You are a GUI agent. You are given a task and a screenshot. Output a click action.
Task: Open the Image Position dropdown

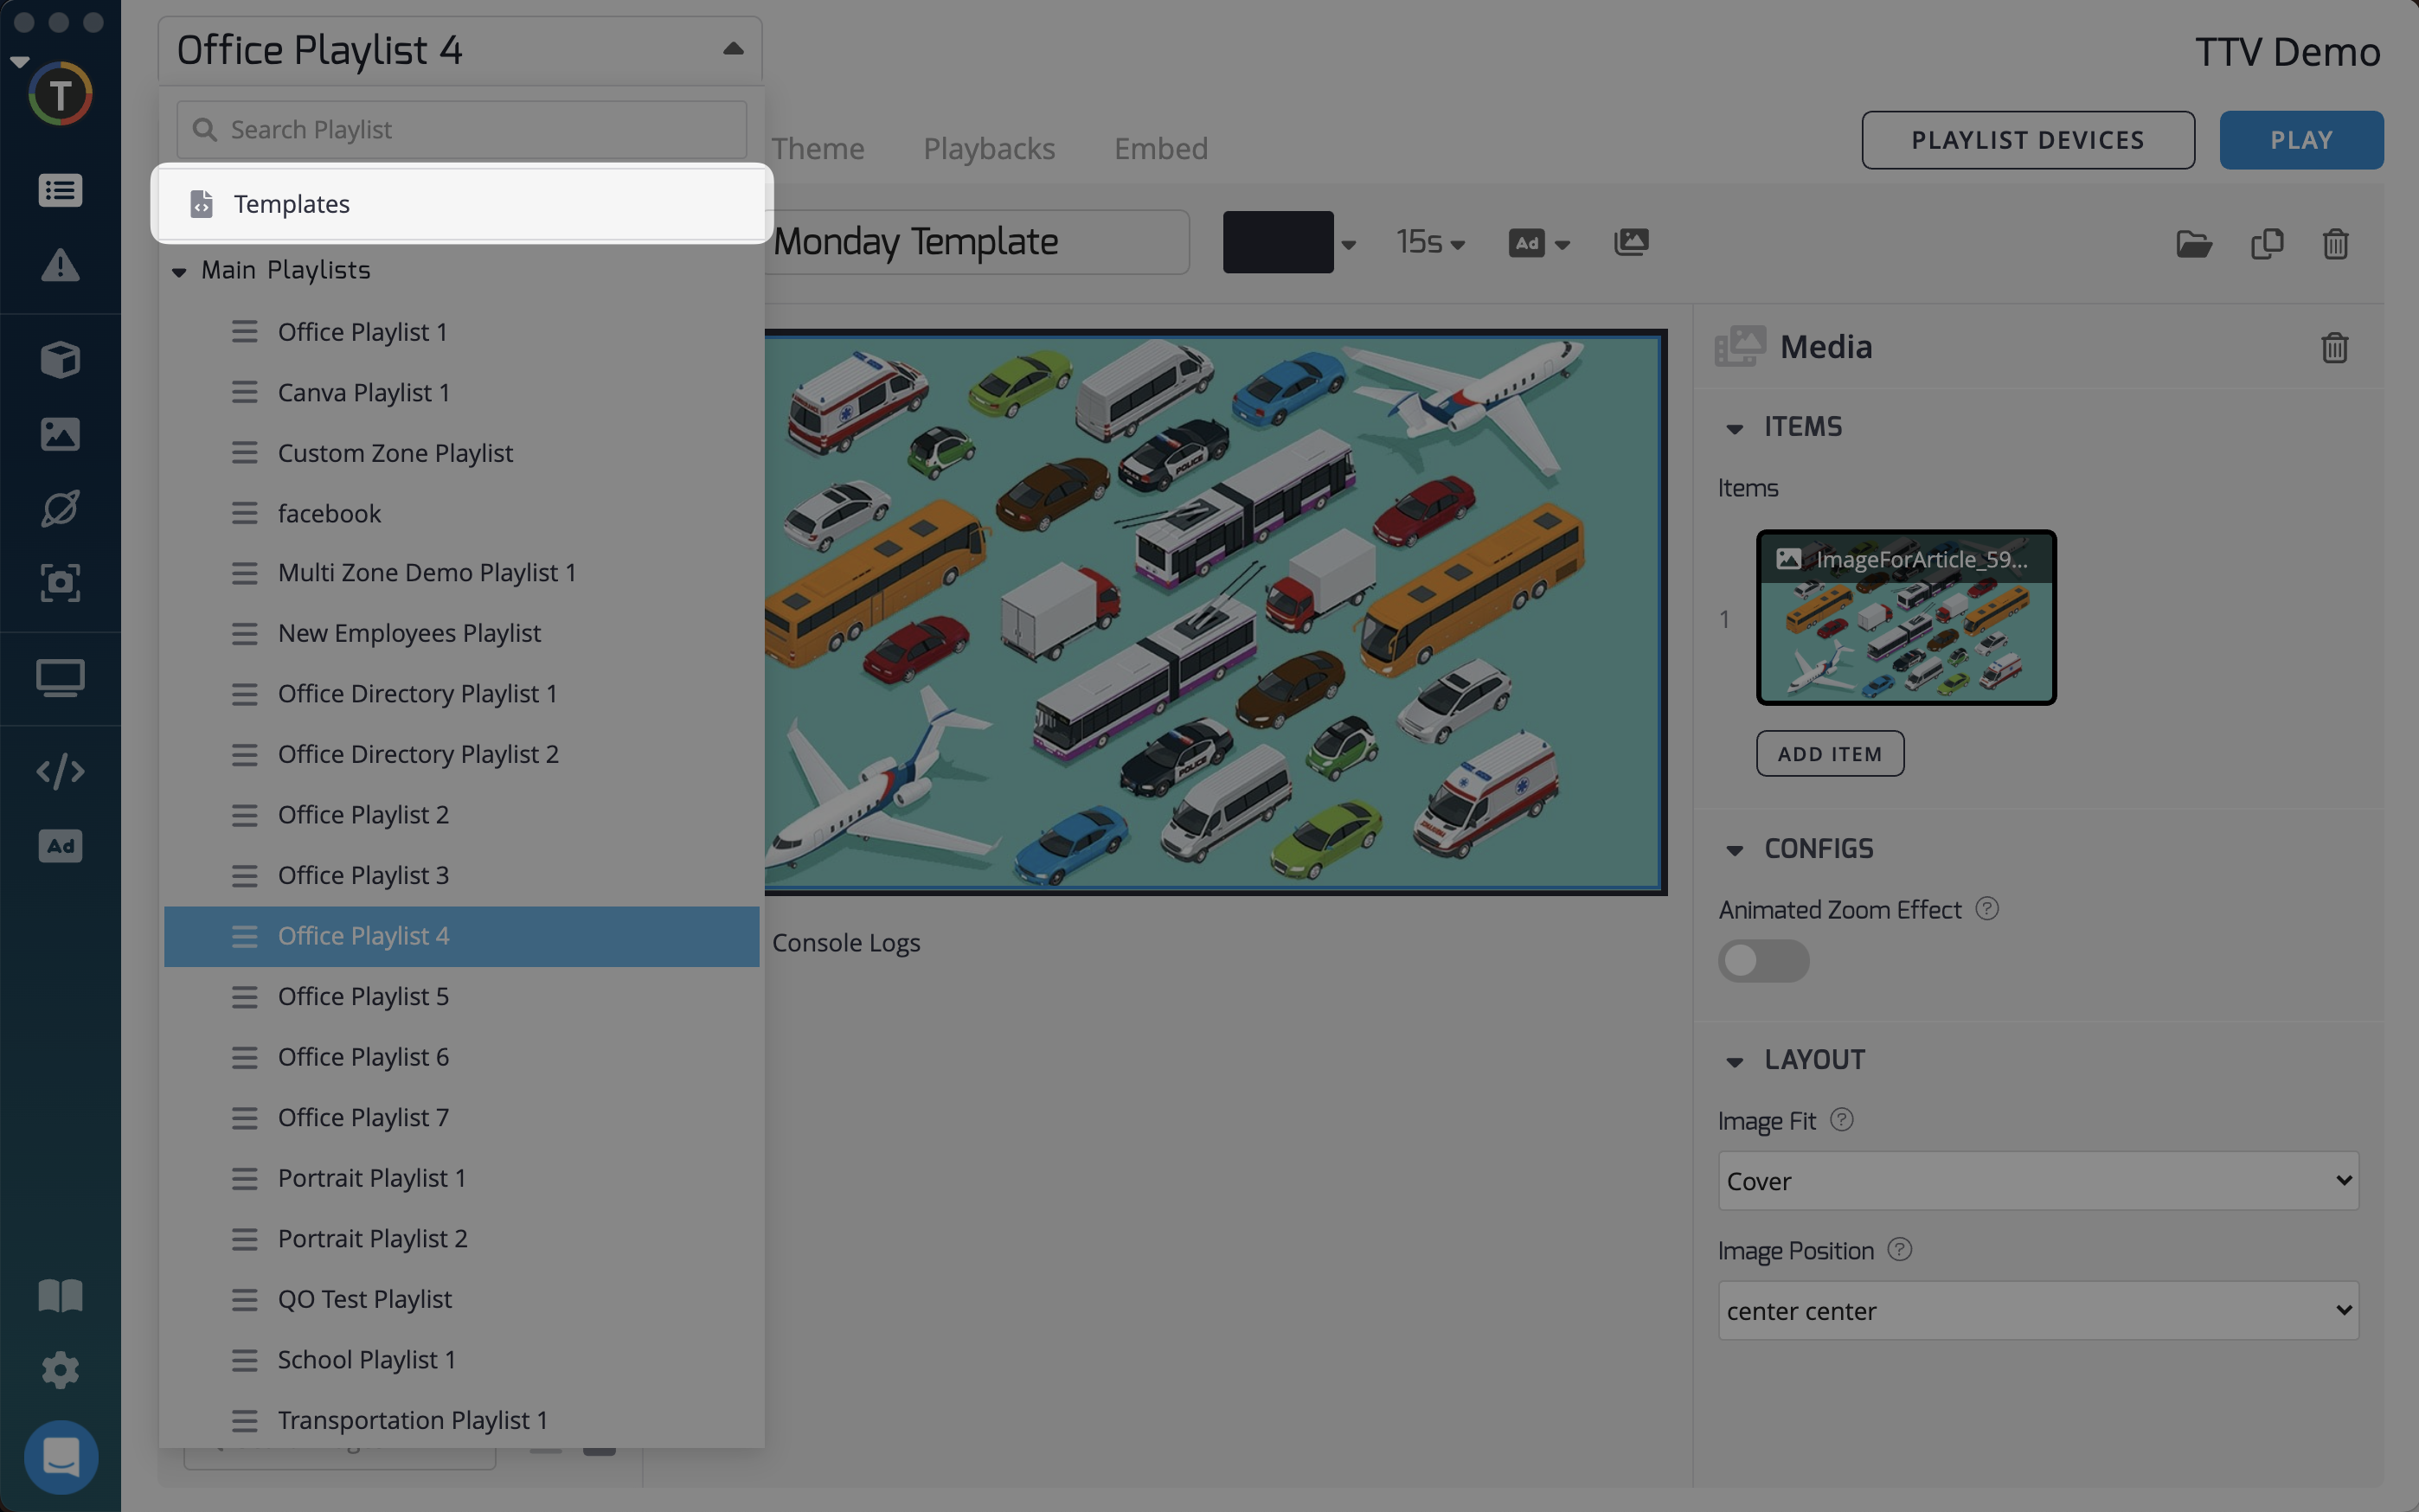click(x=2037, y=1310)
